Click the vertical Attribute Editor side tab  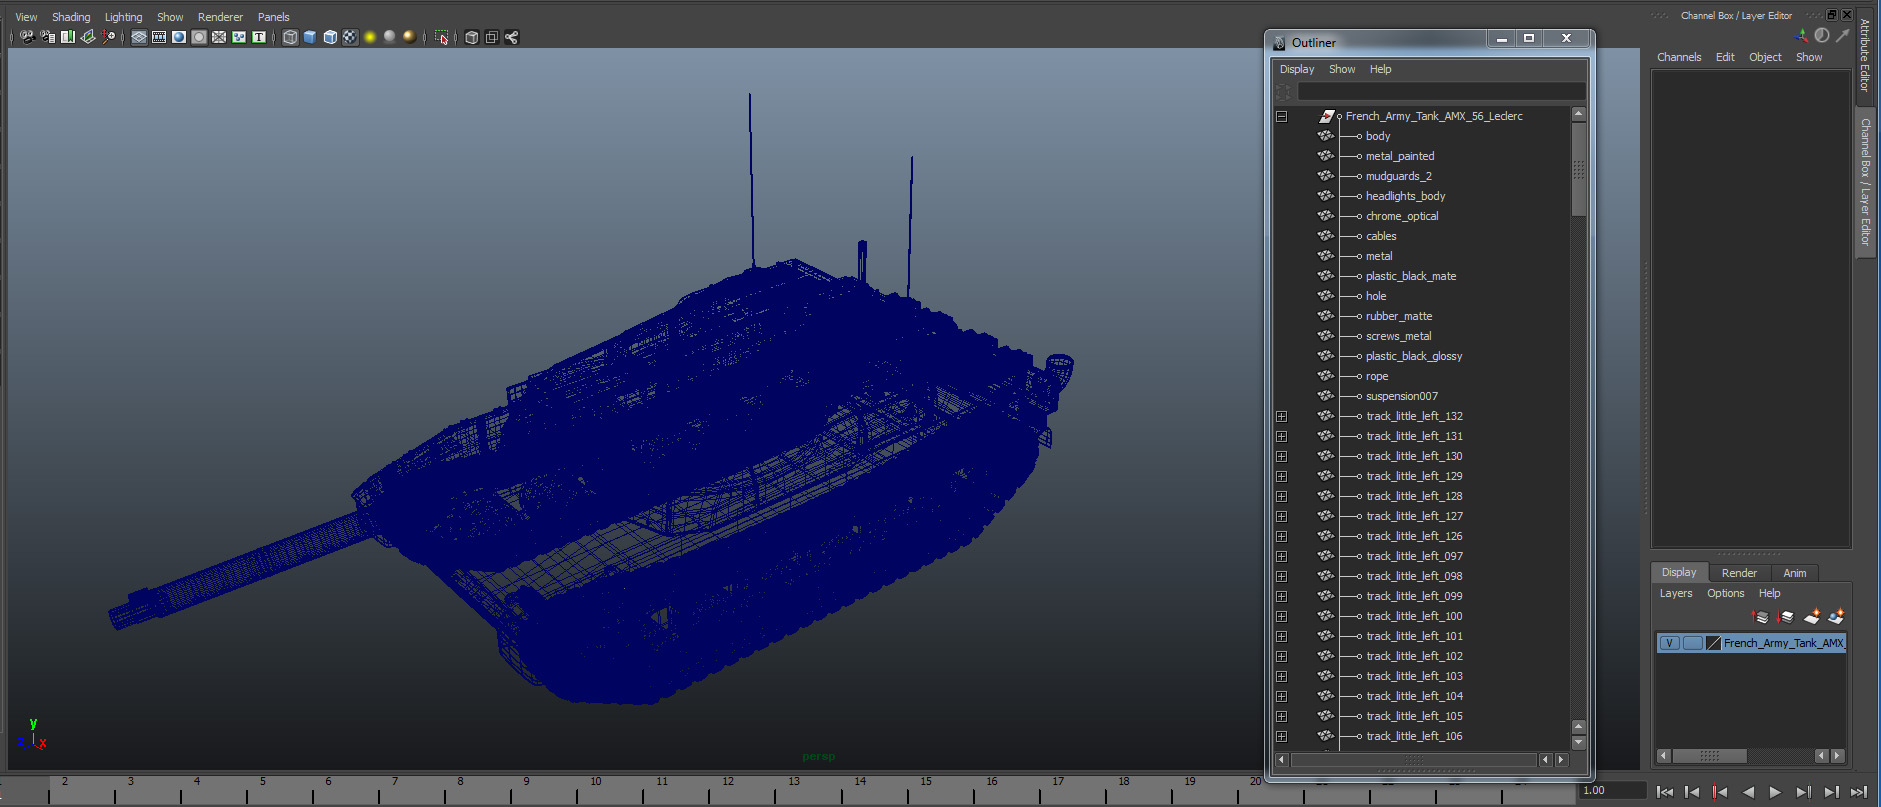point(1865,56)
